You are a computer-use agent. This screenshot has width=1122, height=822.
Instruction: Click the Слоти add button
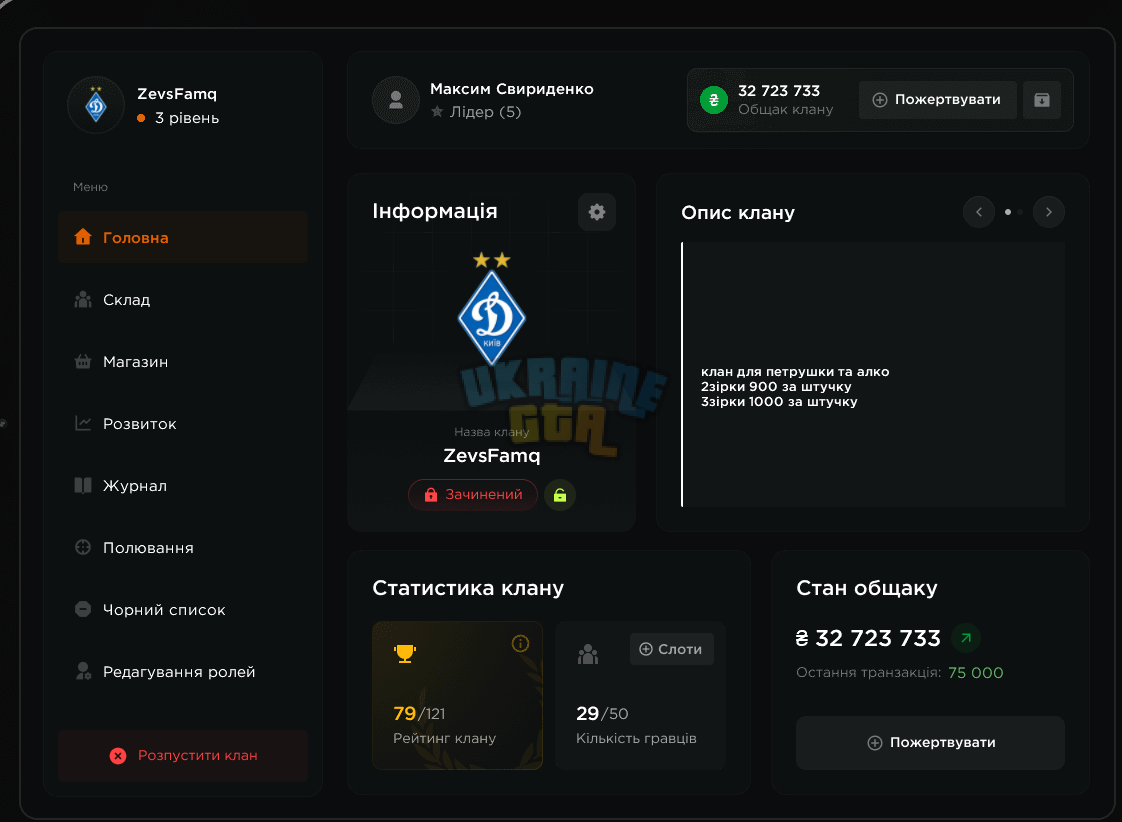tap(671, 649)
